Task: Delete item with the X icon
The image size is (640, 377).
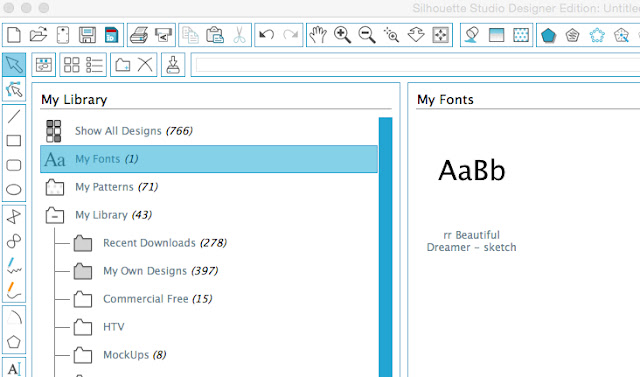Action: (145, 64)
